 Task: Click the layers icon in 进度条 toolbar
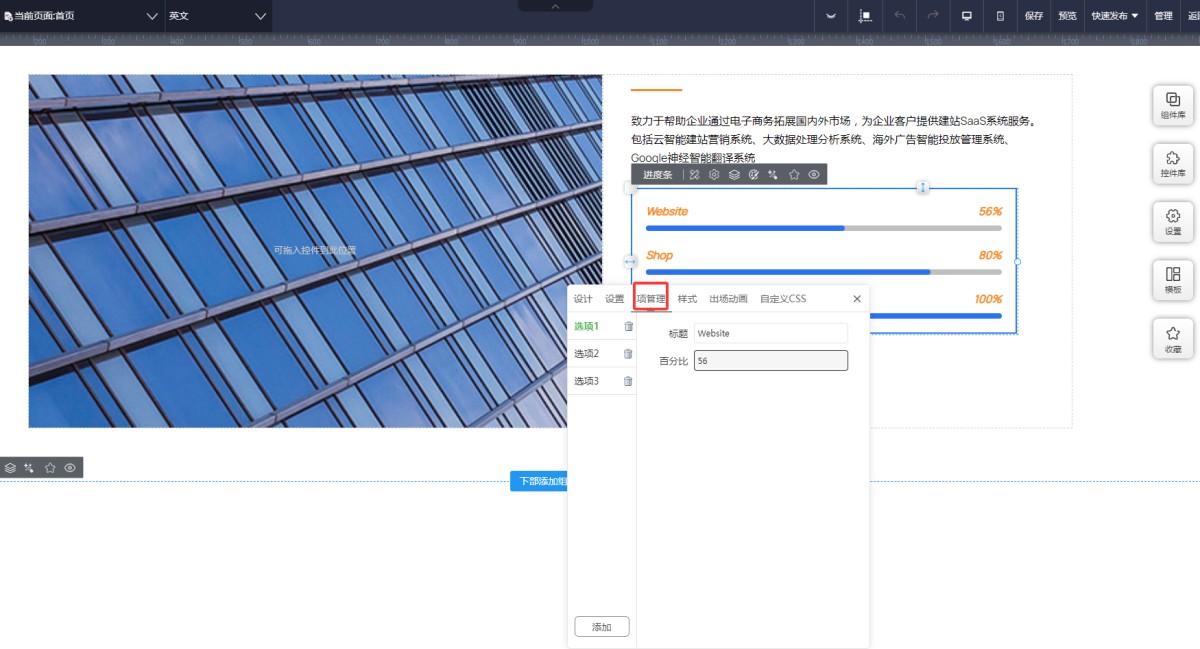[x=734, y=175]
